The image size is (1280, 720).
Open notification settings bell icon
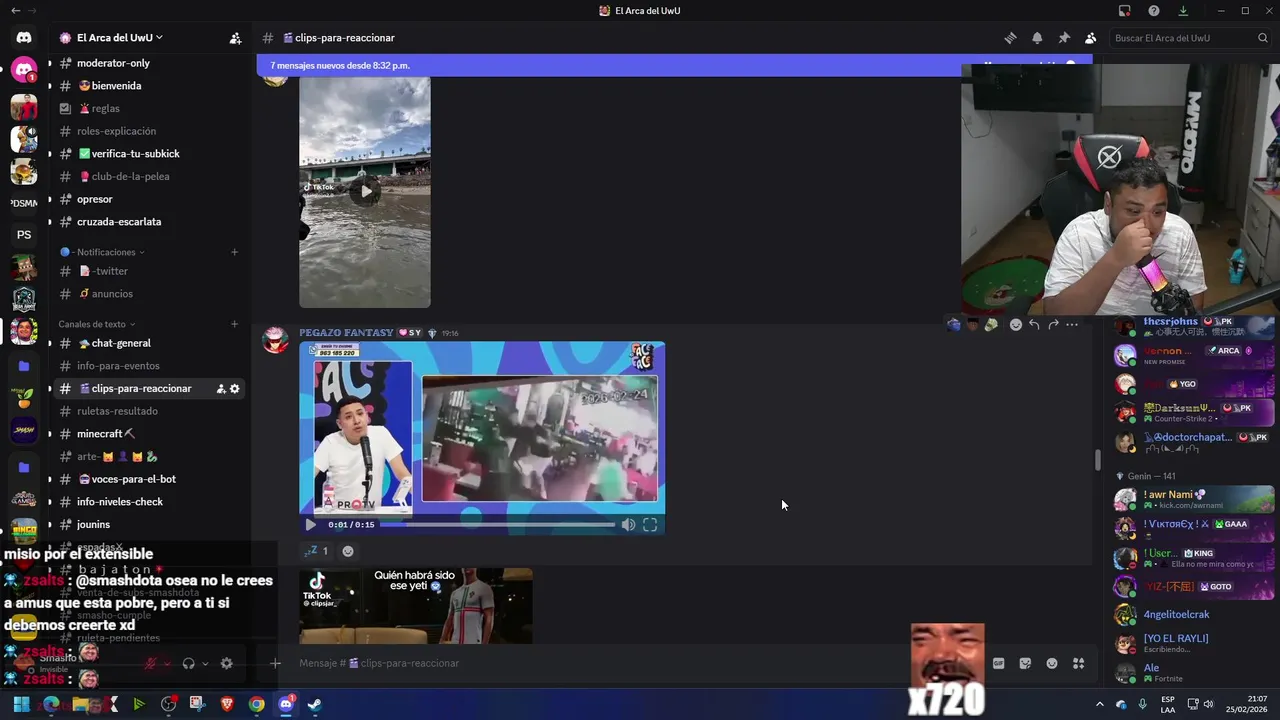[x=1037, y=38]
